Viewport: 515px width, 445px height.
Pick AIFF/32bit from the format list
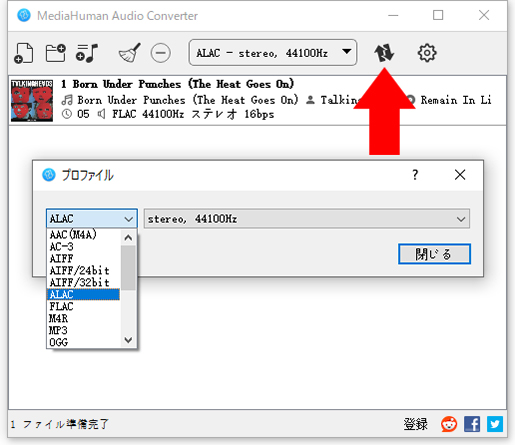83,283
